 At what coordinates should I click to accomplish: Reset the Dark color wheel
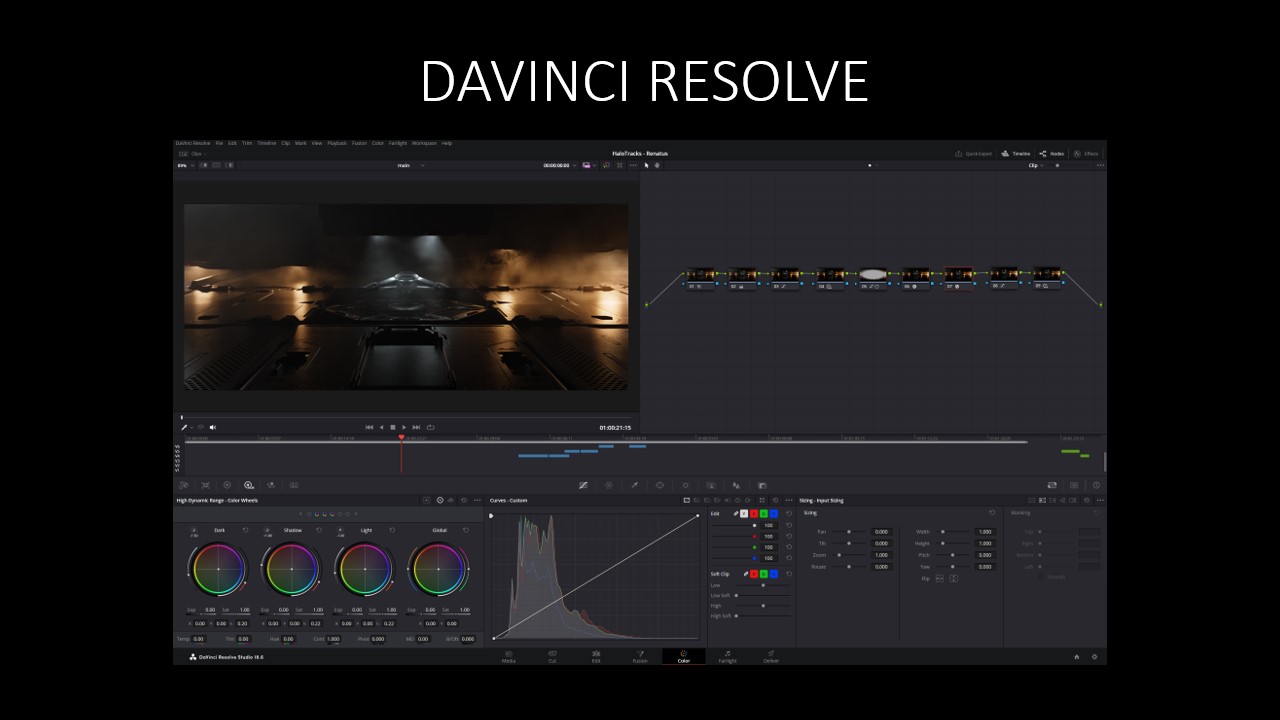click(246, 530)
